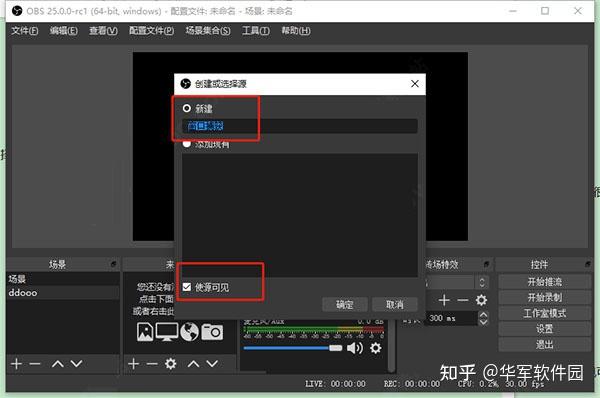Click the new source name text field
600x398 pixels.
tap(300, 126)
